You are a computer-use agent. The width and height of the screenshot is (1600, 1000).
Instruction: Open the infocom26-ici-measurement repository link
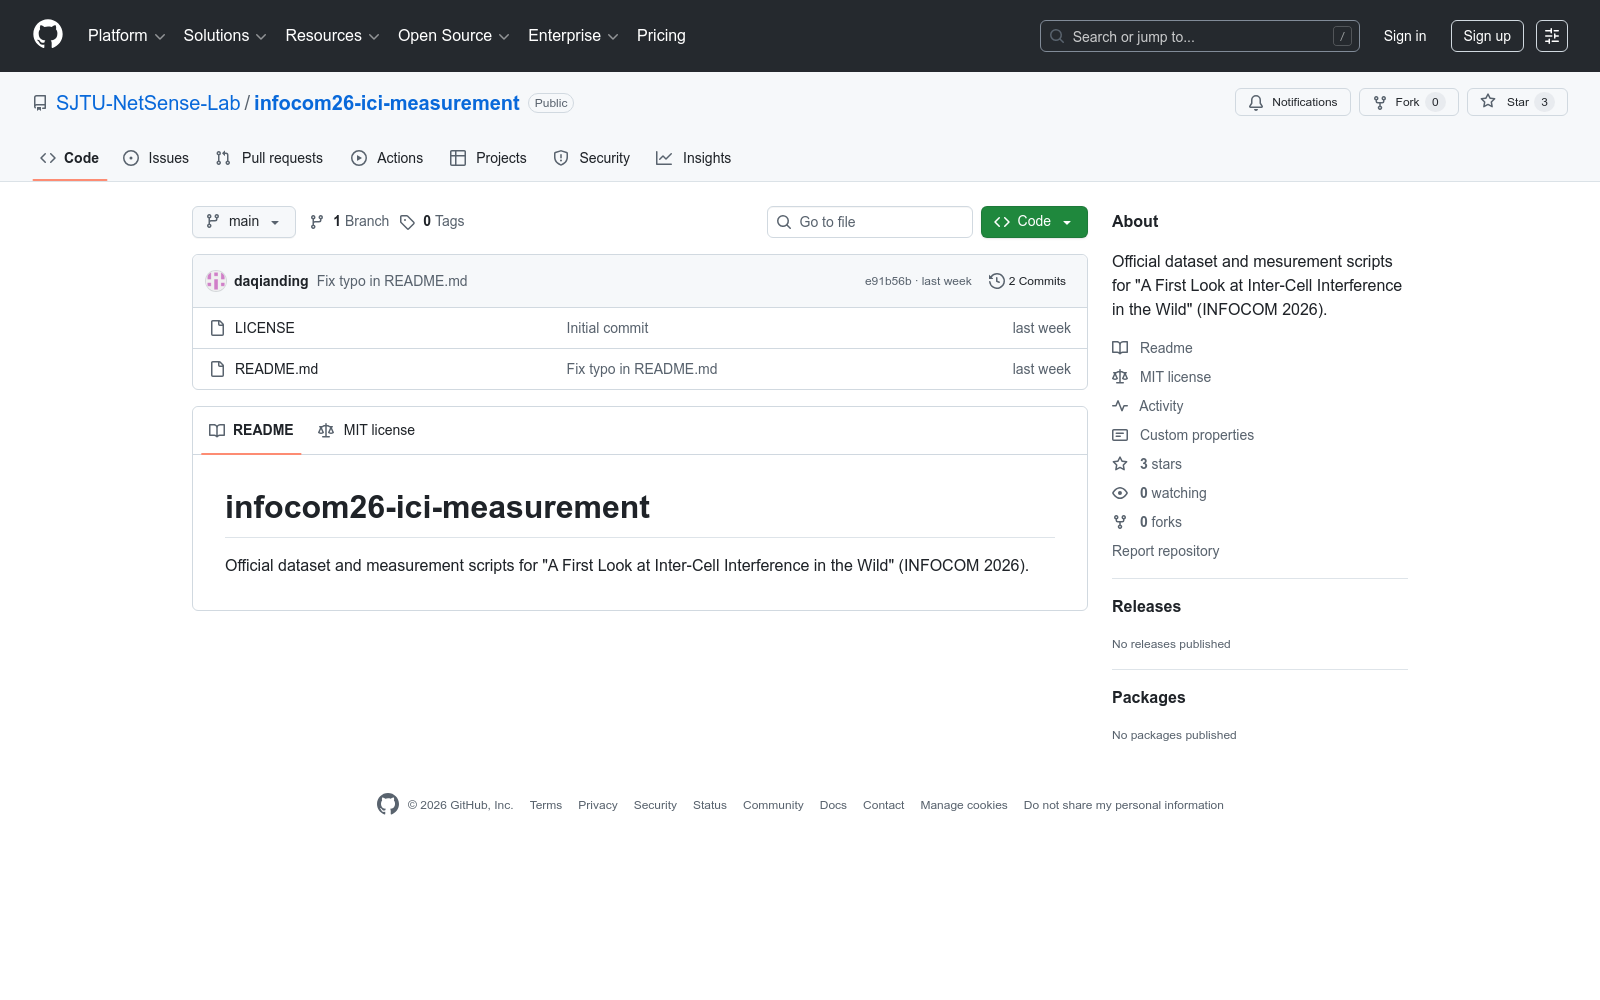click(x=387, y=103)
